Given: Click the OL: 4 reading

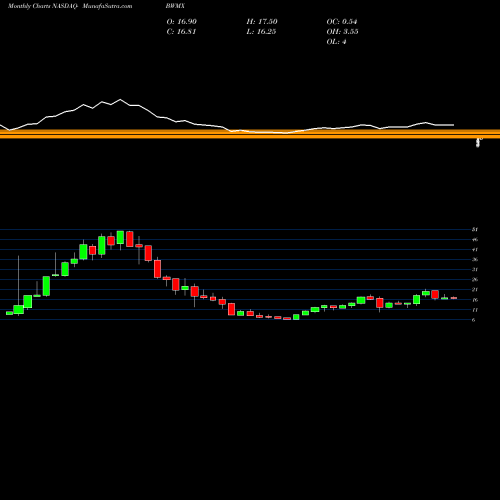Looking at the screenshot, I should [336, 42].
